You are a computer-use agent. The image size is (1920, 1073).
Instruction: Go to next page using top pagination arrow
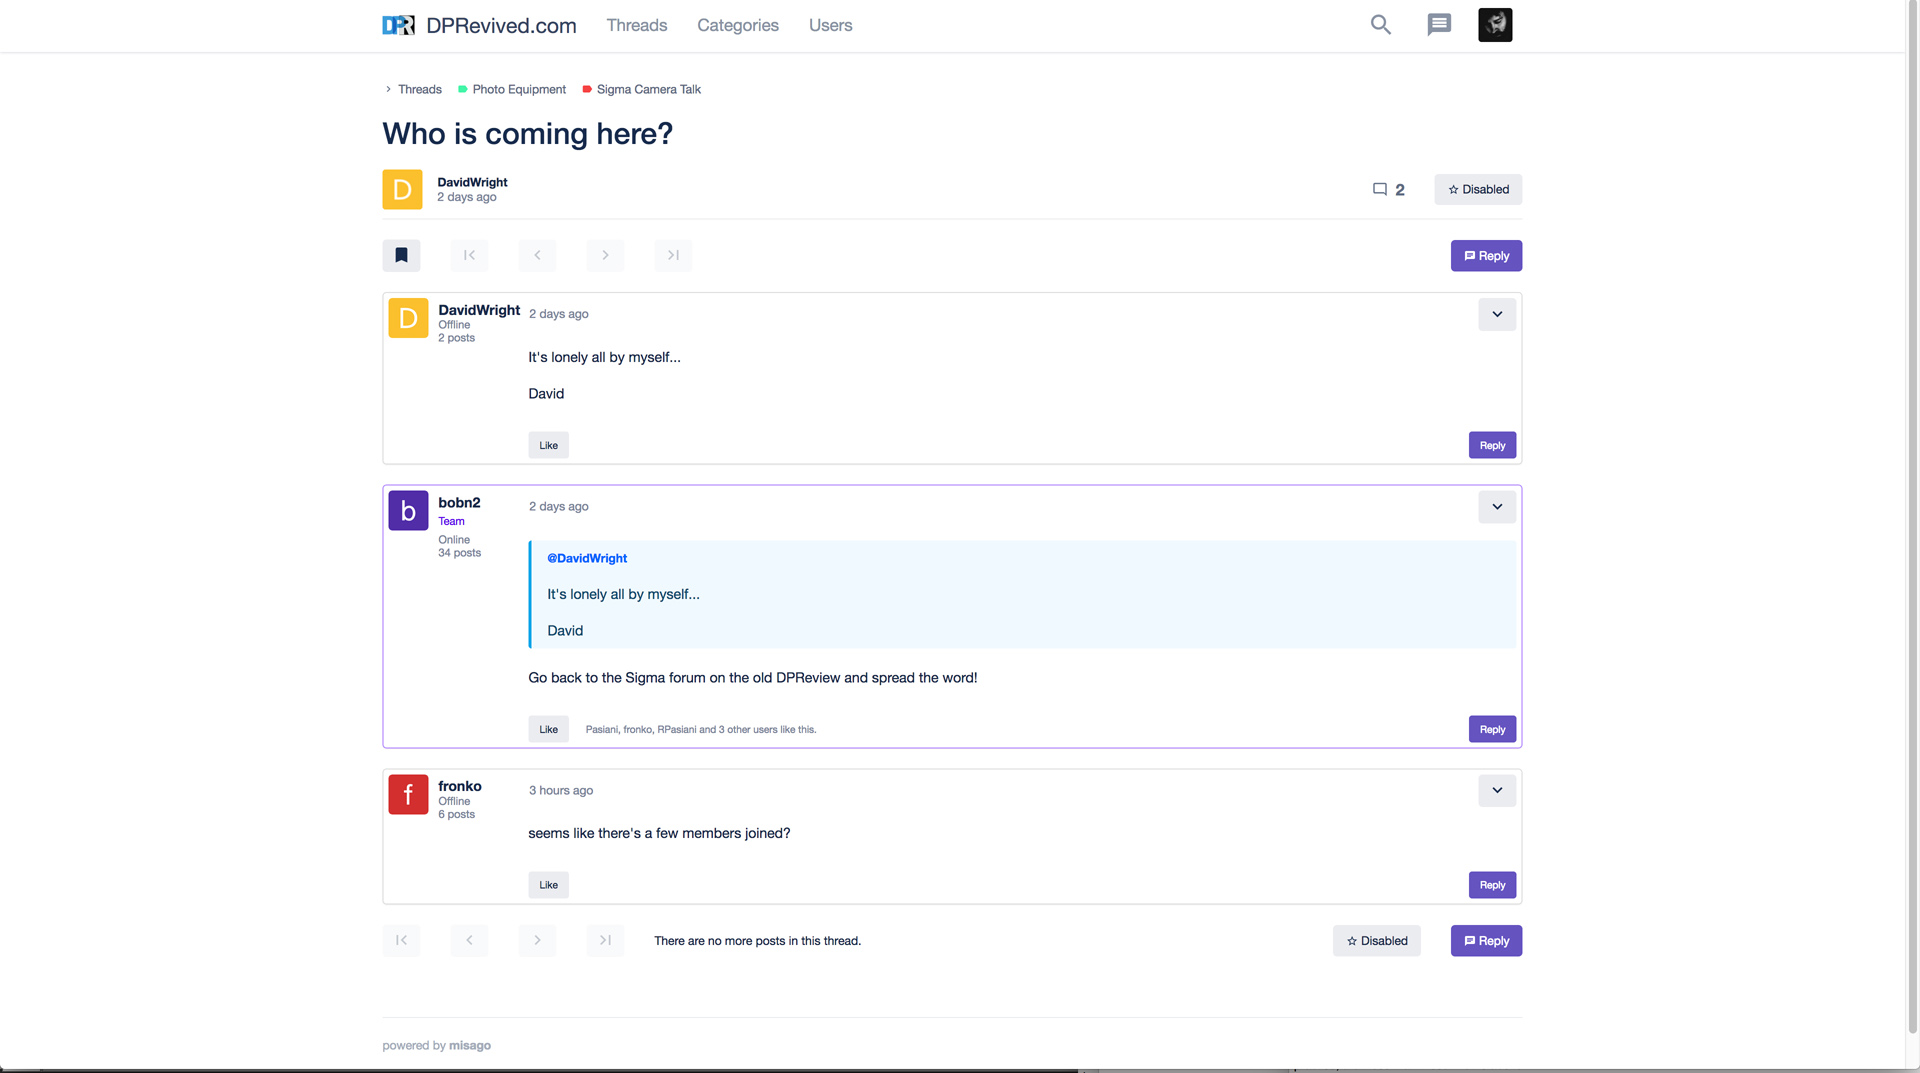(605, 255)
